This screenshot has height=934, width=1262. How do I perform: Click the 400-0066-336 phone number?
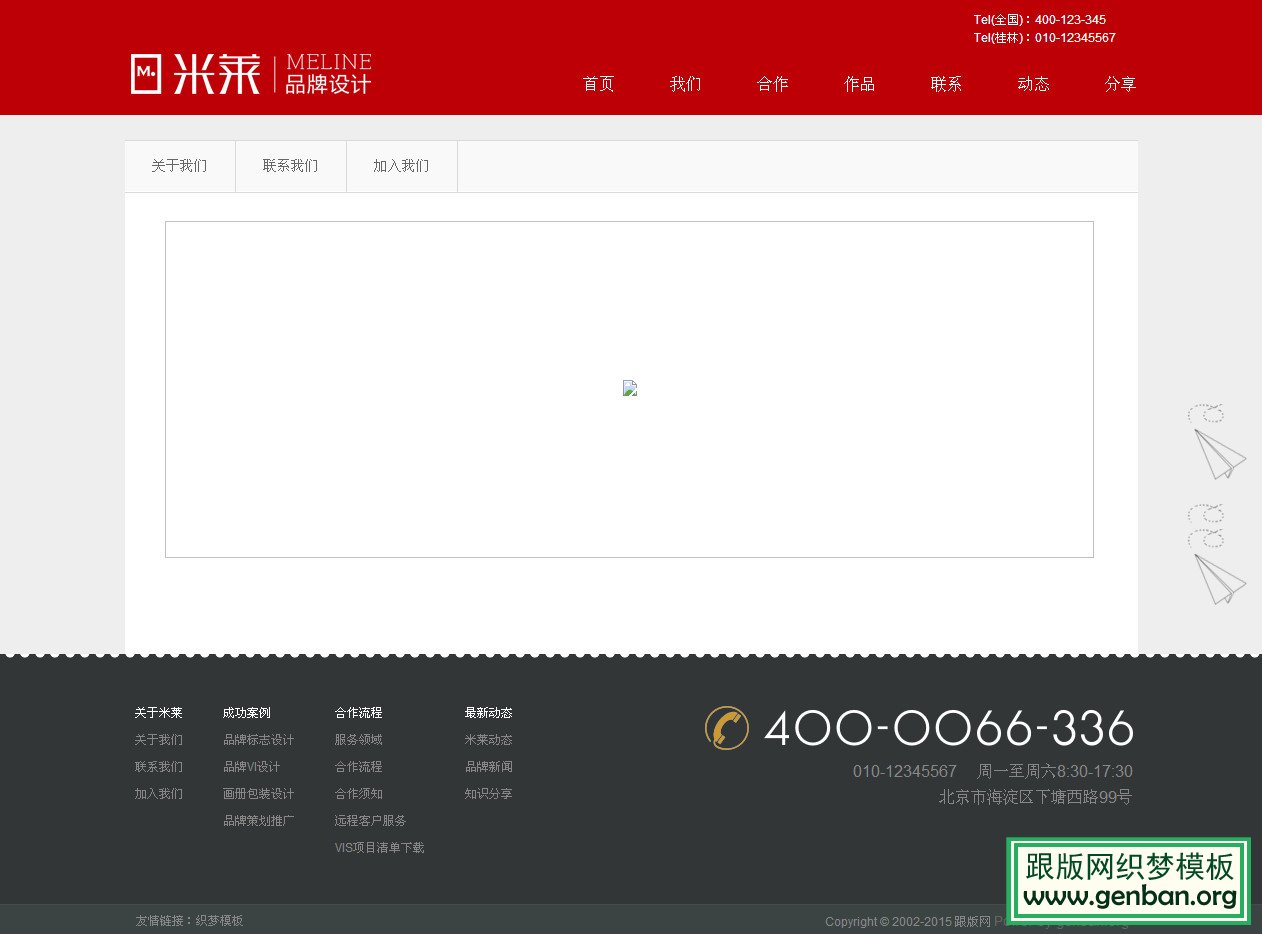pos(948,729)
